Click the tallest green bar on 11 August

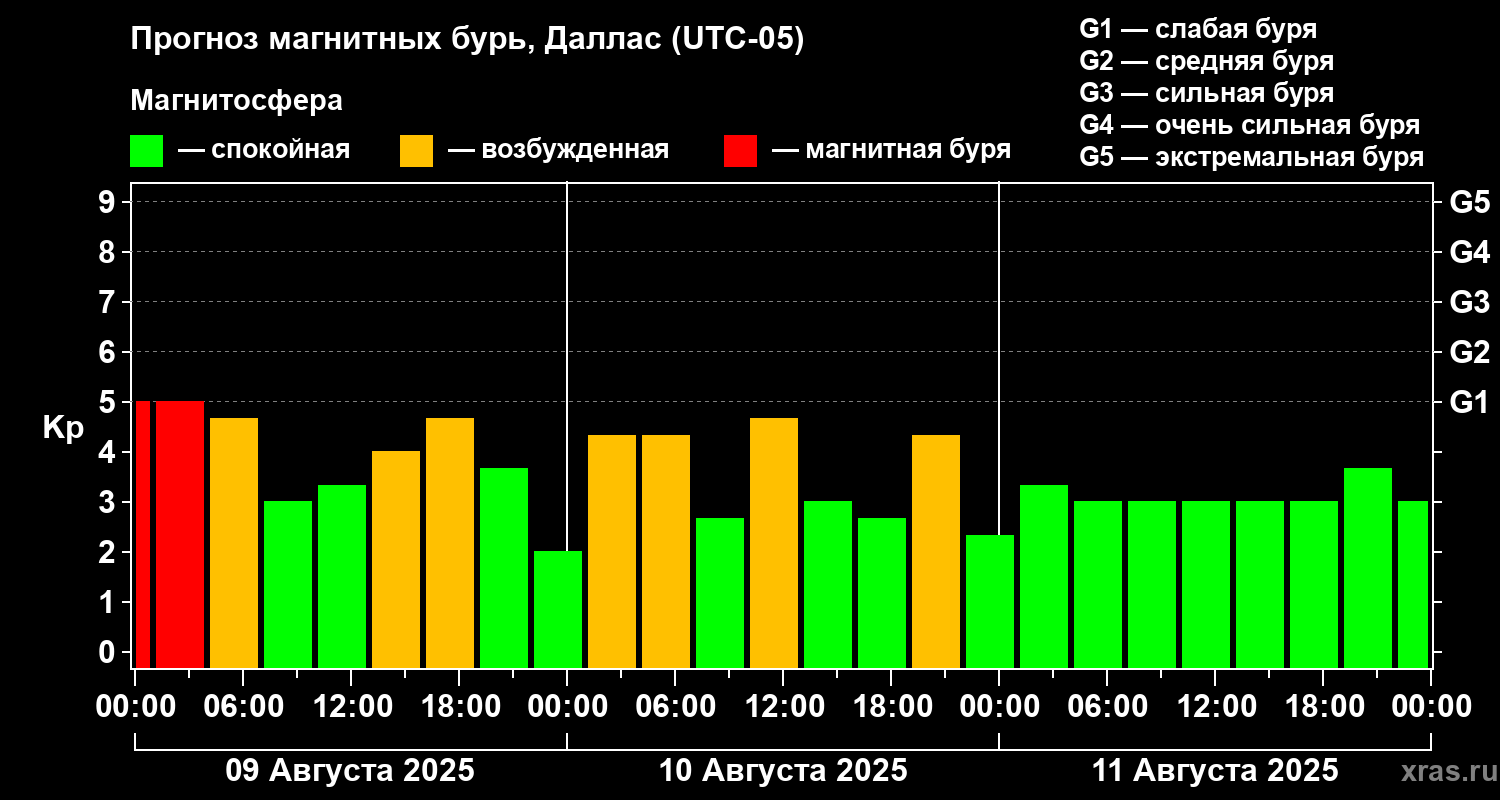click(x=1368, y=567)
